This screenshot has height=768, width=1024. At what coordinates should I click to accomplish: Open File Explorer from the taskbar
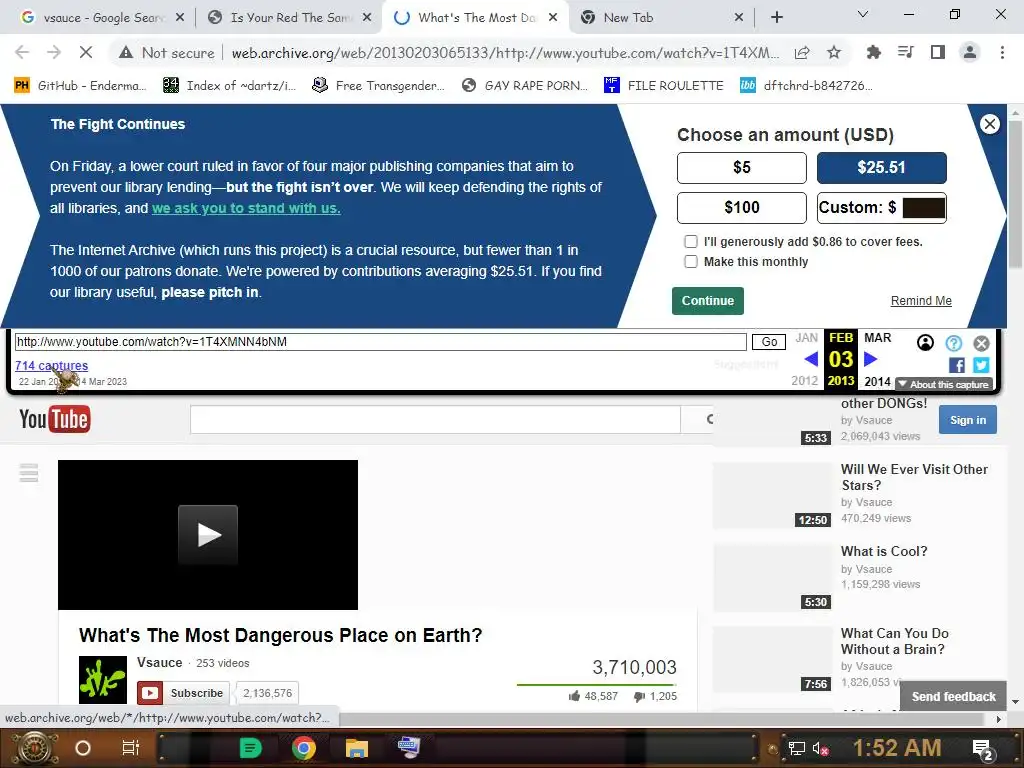[357, 748]
